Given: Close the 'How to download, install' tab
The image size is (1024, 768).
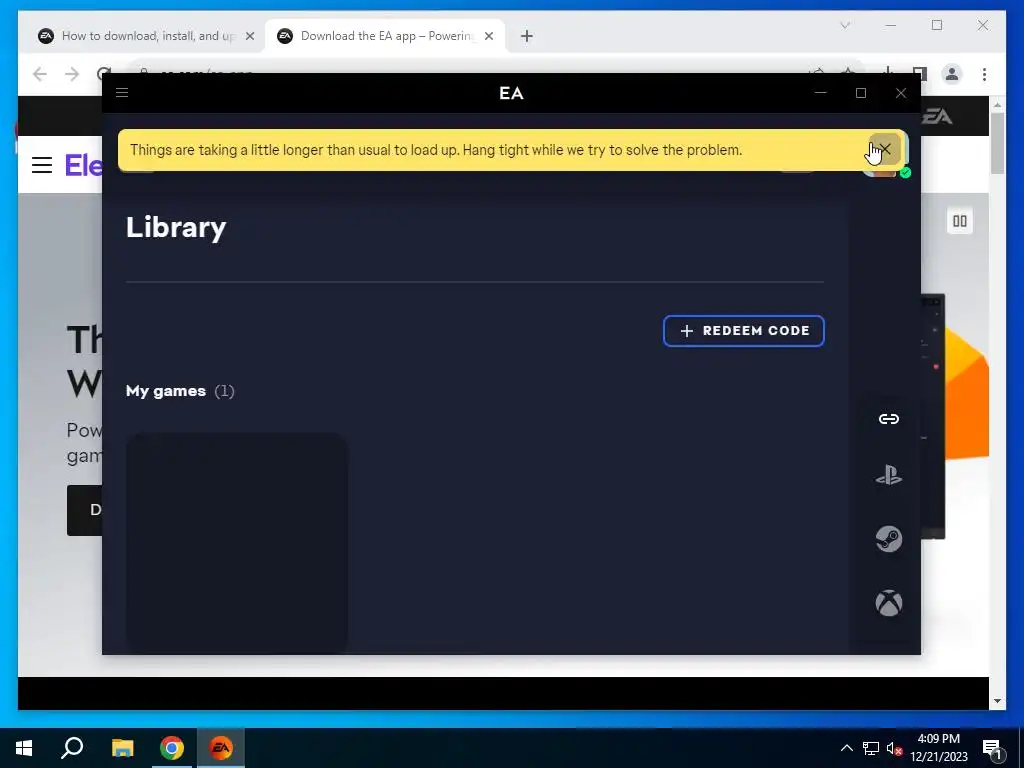Looking at the screenshot, I should pyautogui.click(x=249, y=36).
